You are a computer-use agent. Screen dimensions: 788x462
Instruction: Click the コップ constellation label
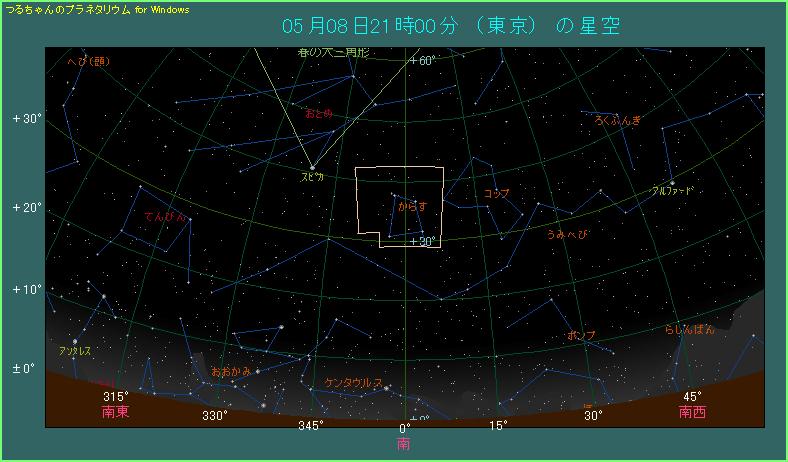(x=496, y=193)
